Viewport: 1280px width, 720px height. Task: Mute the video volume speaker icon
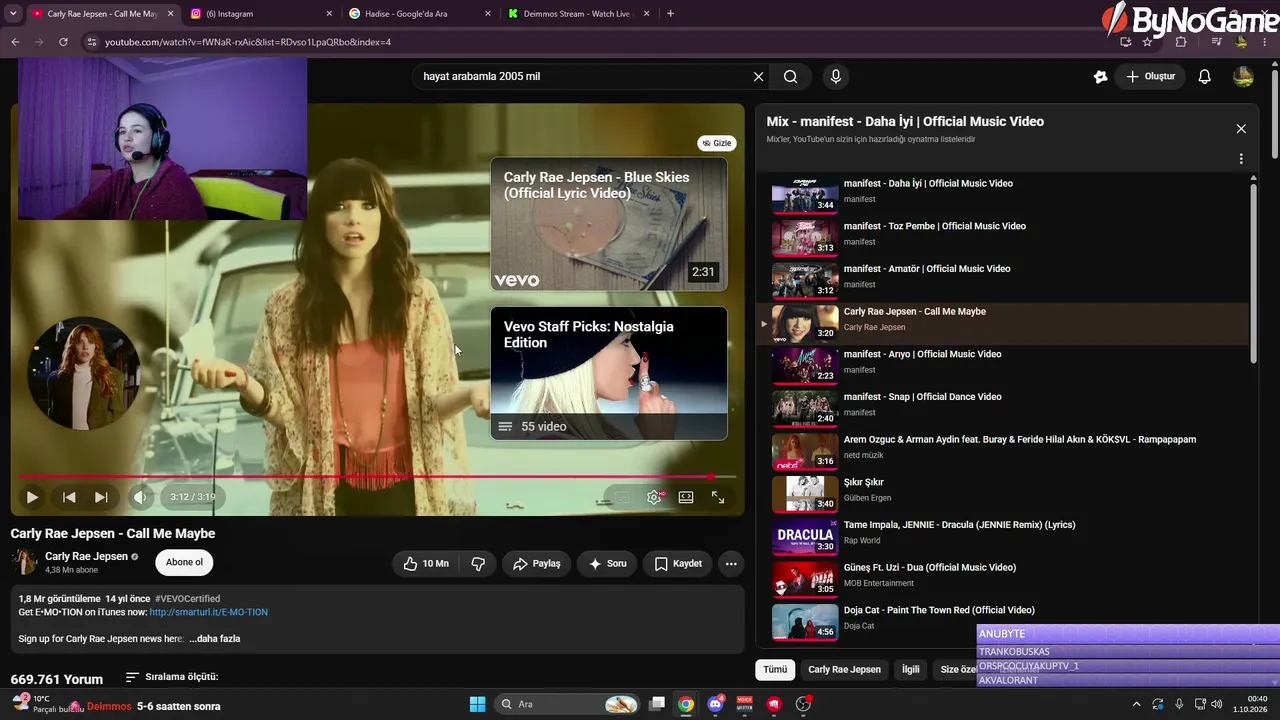tap(140, 497)
